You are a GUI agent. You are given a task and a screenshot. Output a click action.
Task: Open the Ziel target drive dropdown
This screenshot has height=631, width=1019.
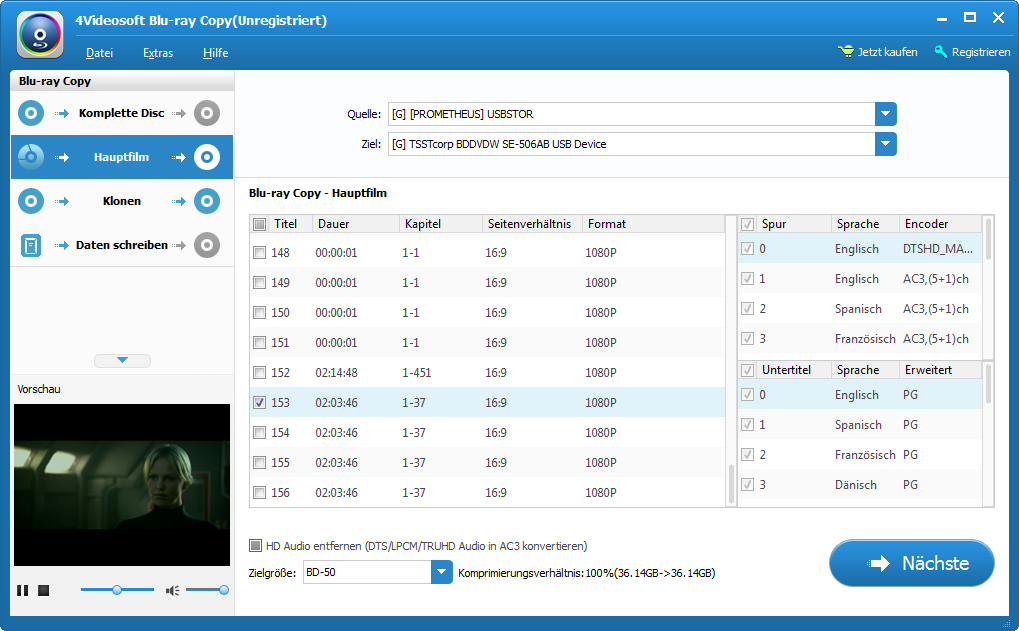pos(885,144)
